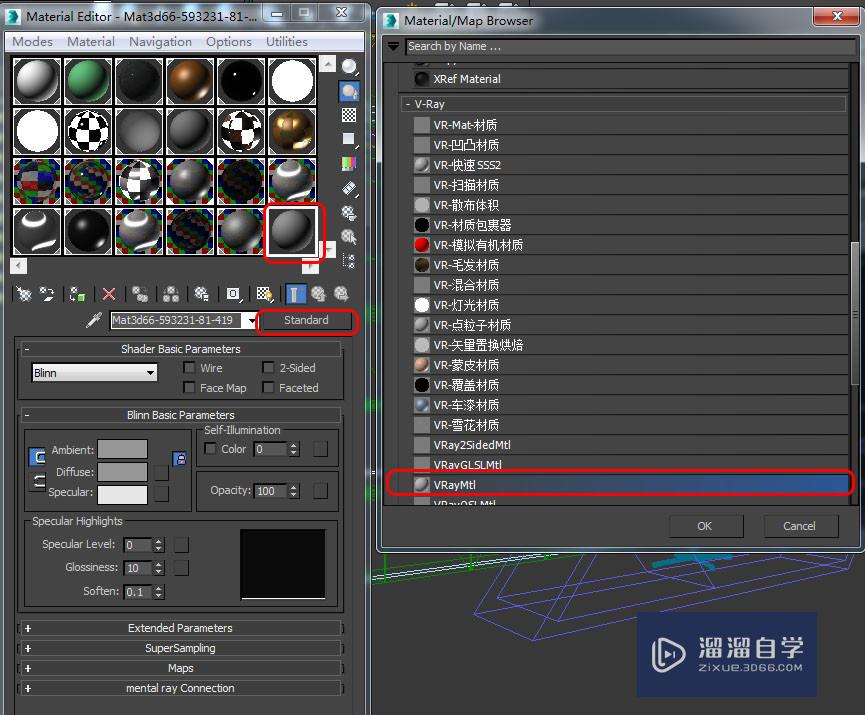This screenshot has width=865, height=715.
Task: Expand the Extended Parameters rollout
Action: pyautogui.click(x=180, y=628)
